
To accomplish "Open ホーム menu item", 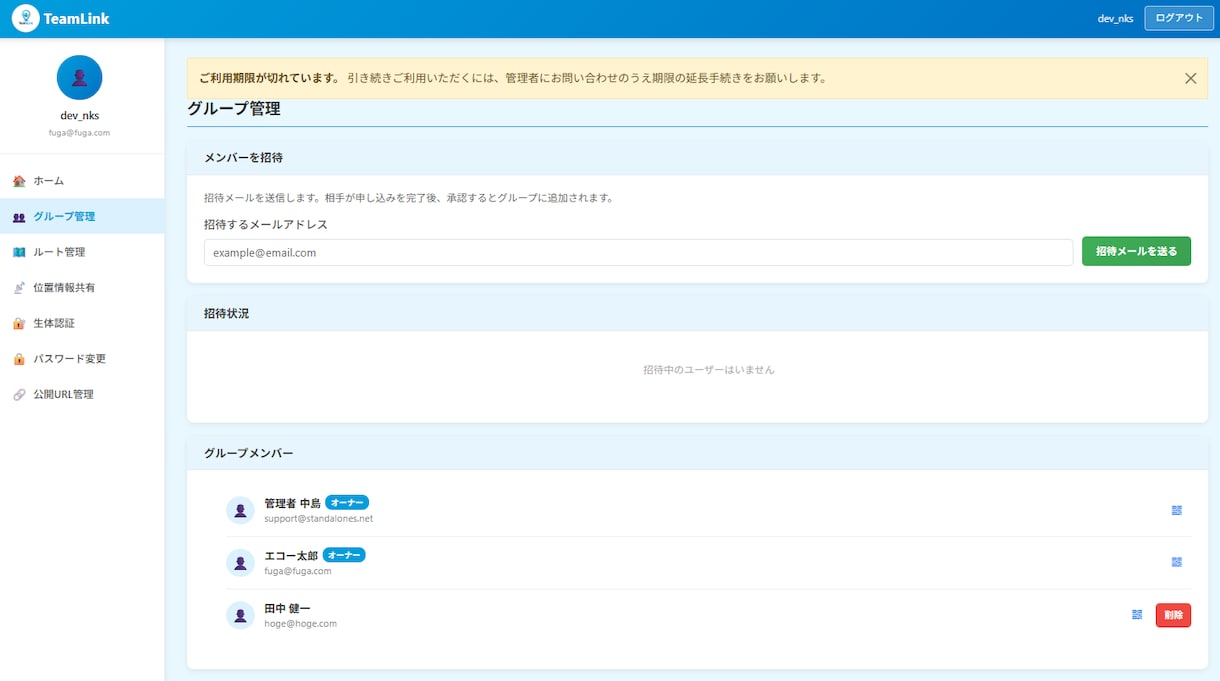I will (x=82, y=181).
